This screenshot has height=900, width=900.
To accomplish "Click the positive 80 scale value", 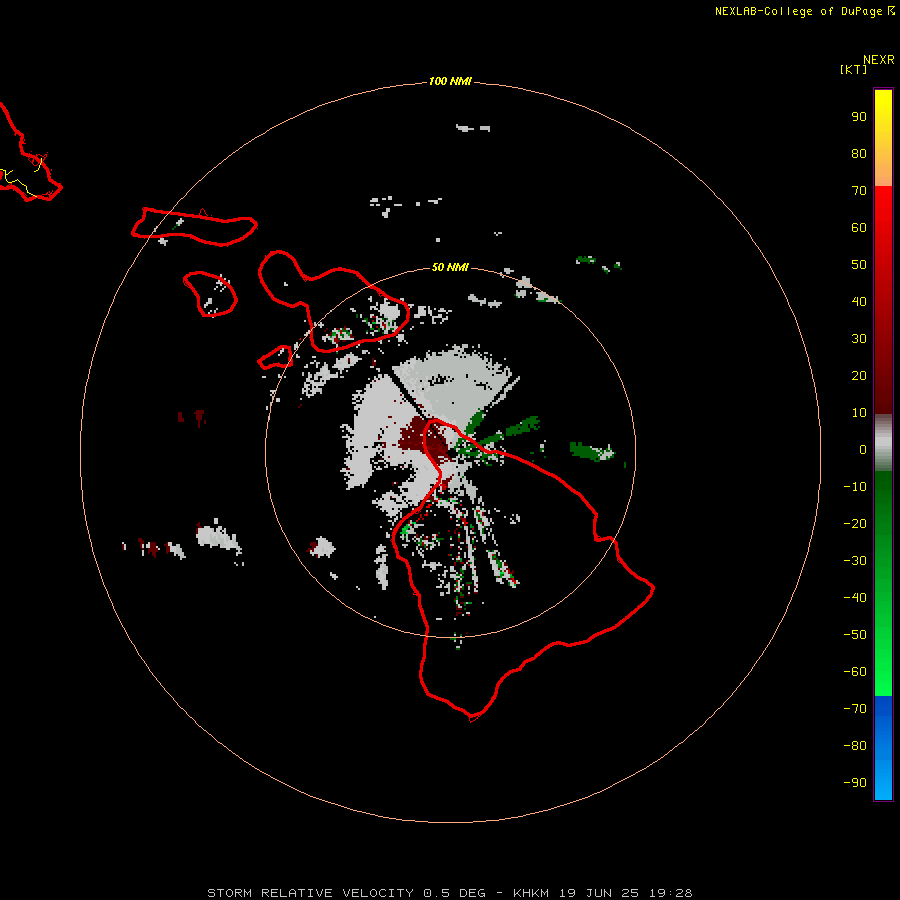I will tap(859, 154).
